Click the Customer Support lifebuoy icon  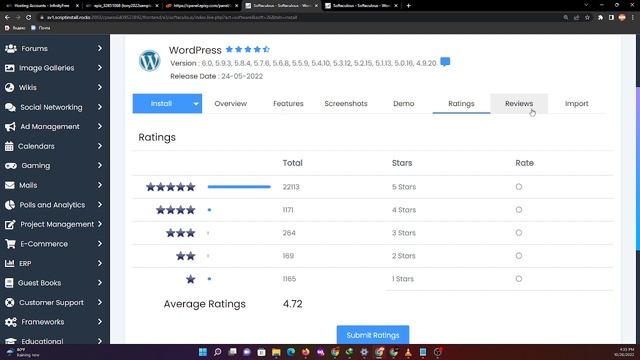pyautogui.click(x=10, y=302)
